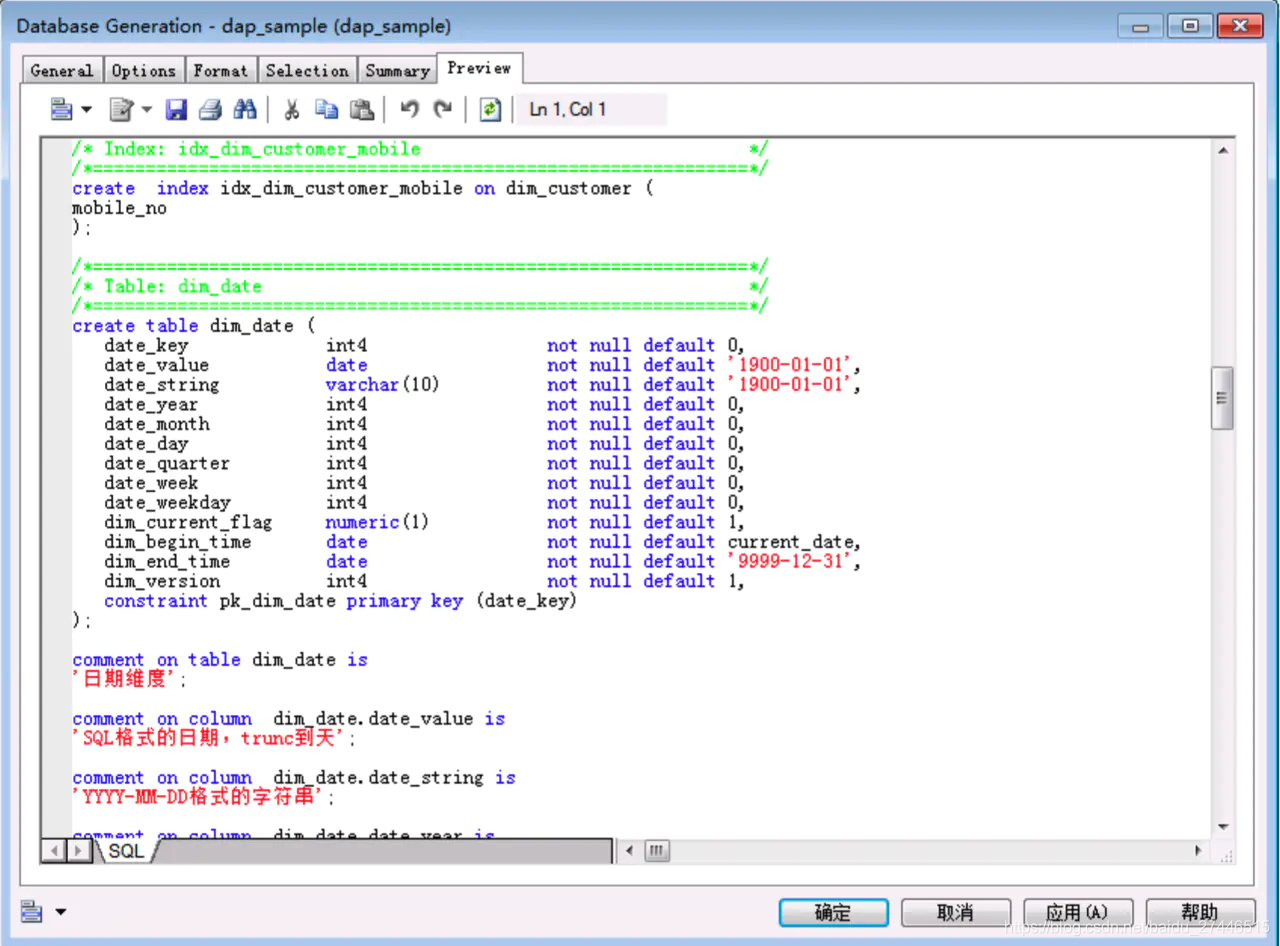Switch to the General tab
Screen dimensions: 1280x946
point(62,70)
